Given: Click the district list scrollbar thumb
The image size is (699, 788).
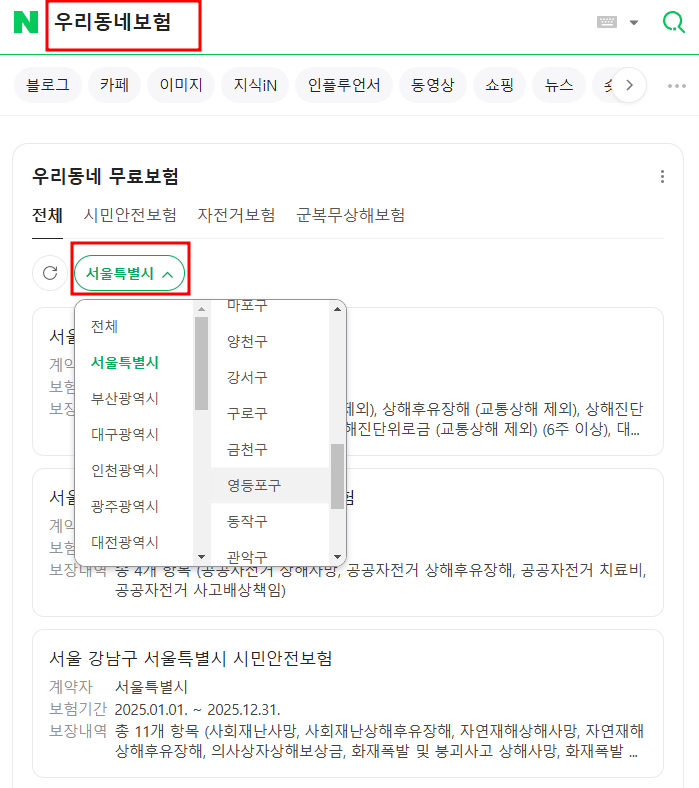Looking at the screenshot, I should 338,476.
